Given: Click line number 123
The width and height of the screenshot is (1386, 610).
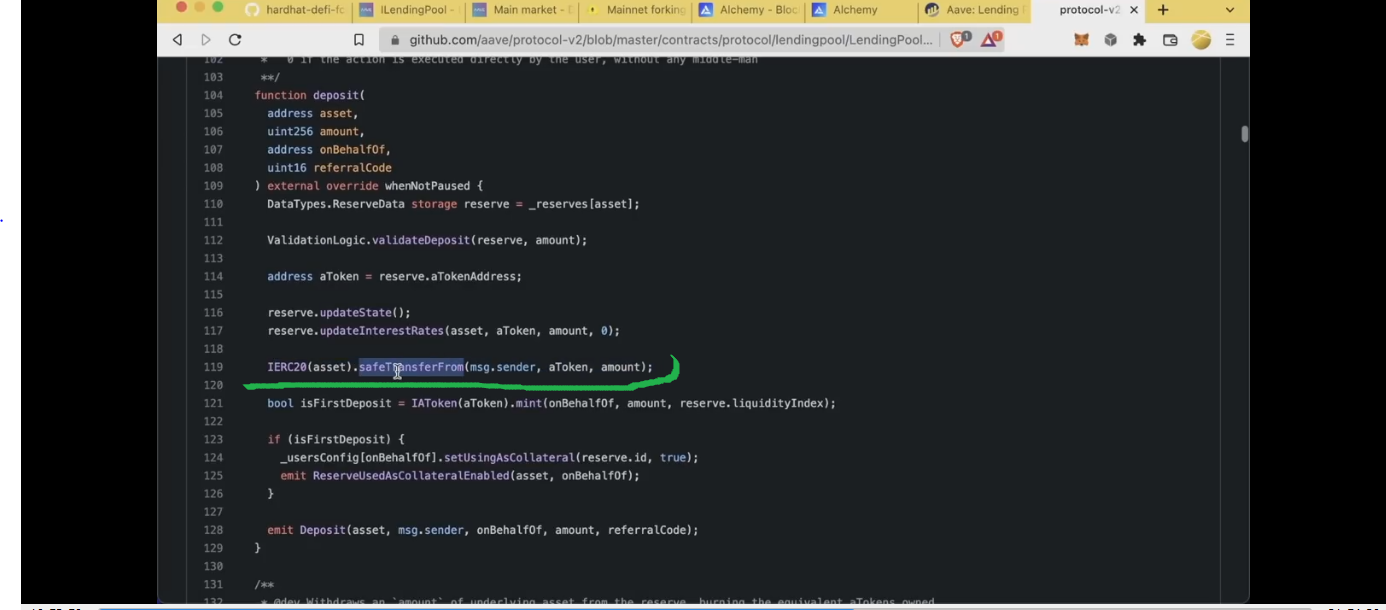Looking at the screenshot, I should coord(213,440).
